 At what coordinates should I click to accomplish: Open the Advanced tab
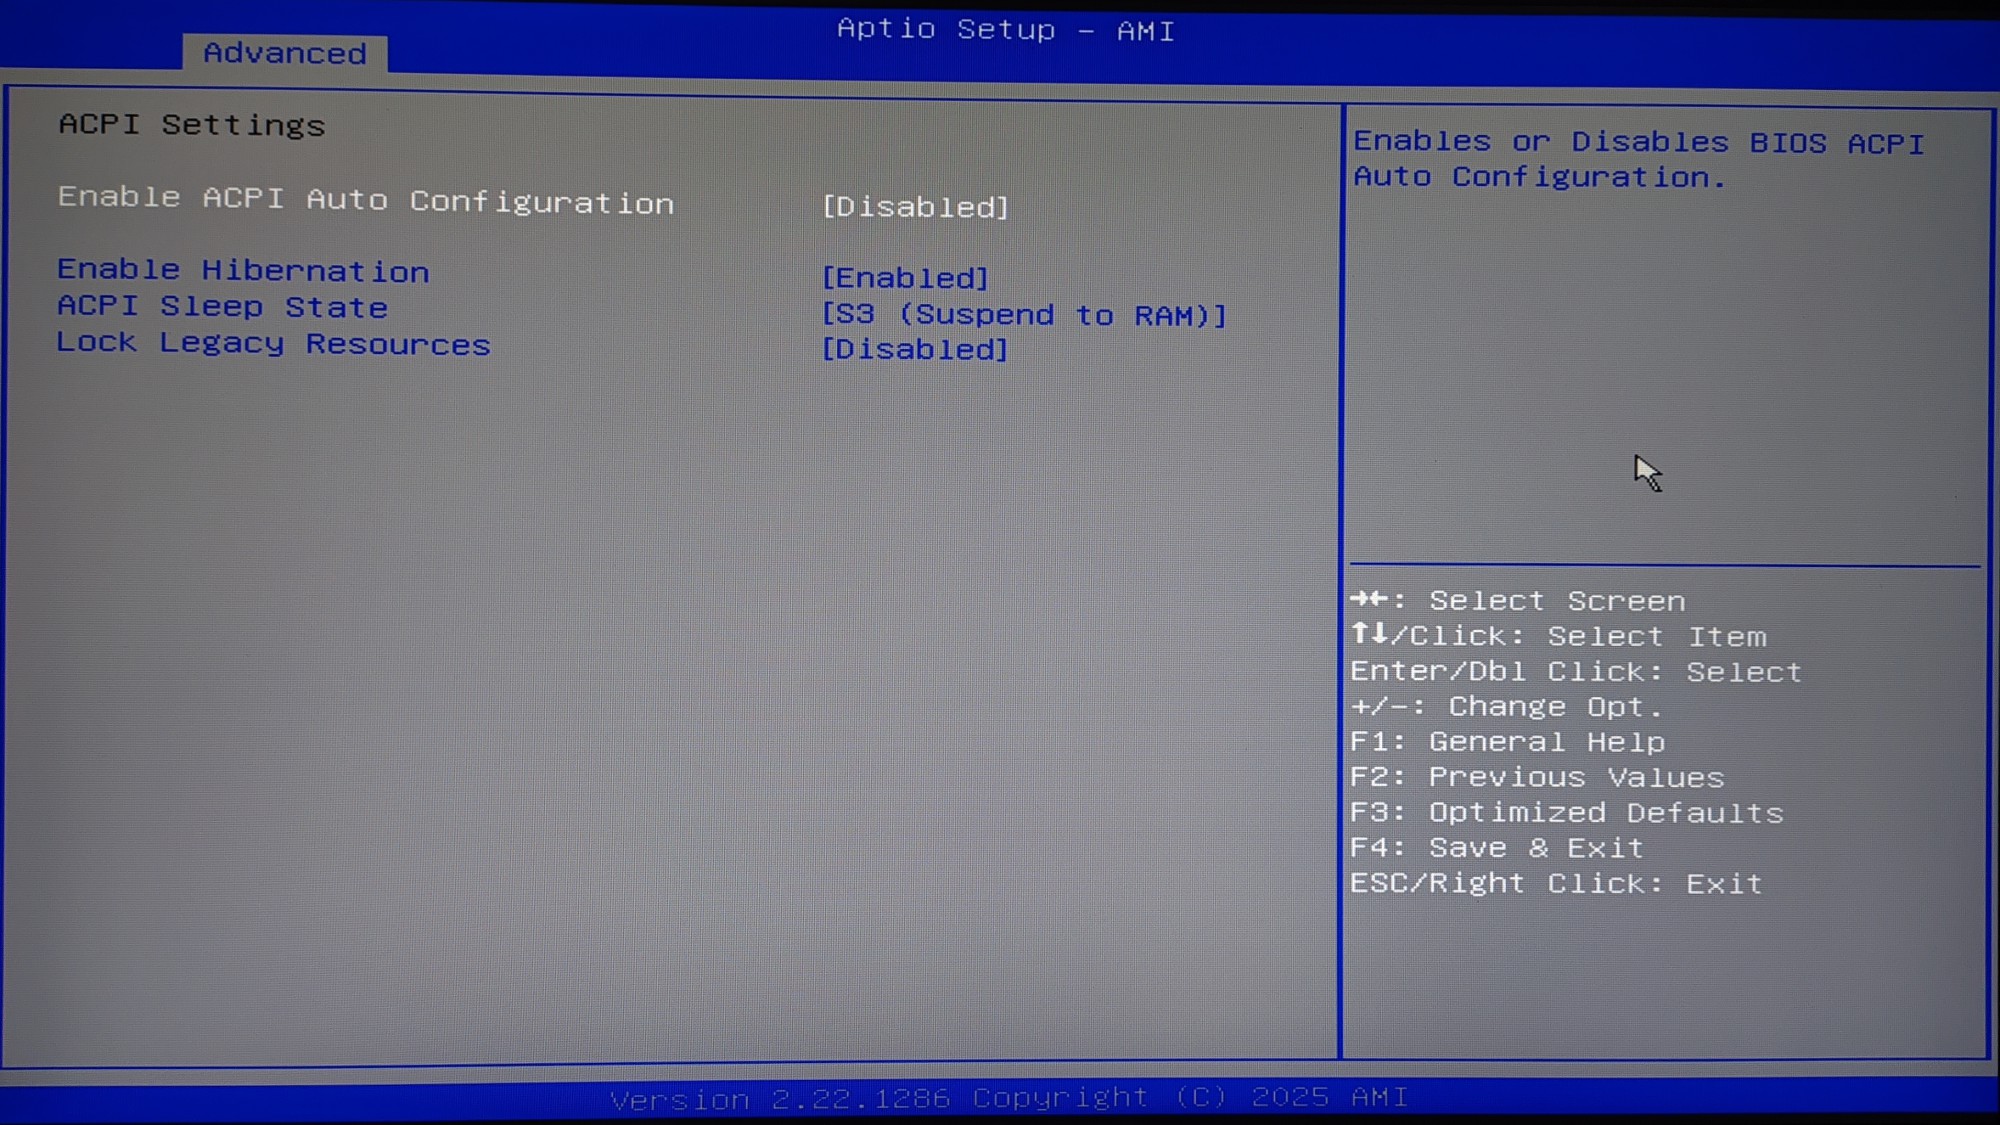pos(285,53)
